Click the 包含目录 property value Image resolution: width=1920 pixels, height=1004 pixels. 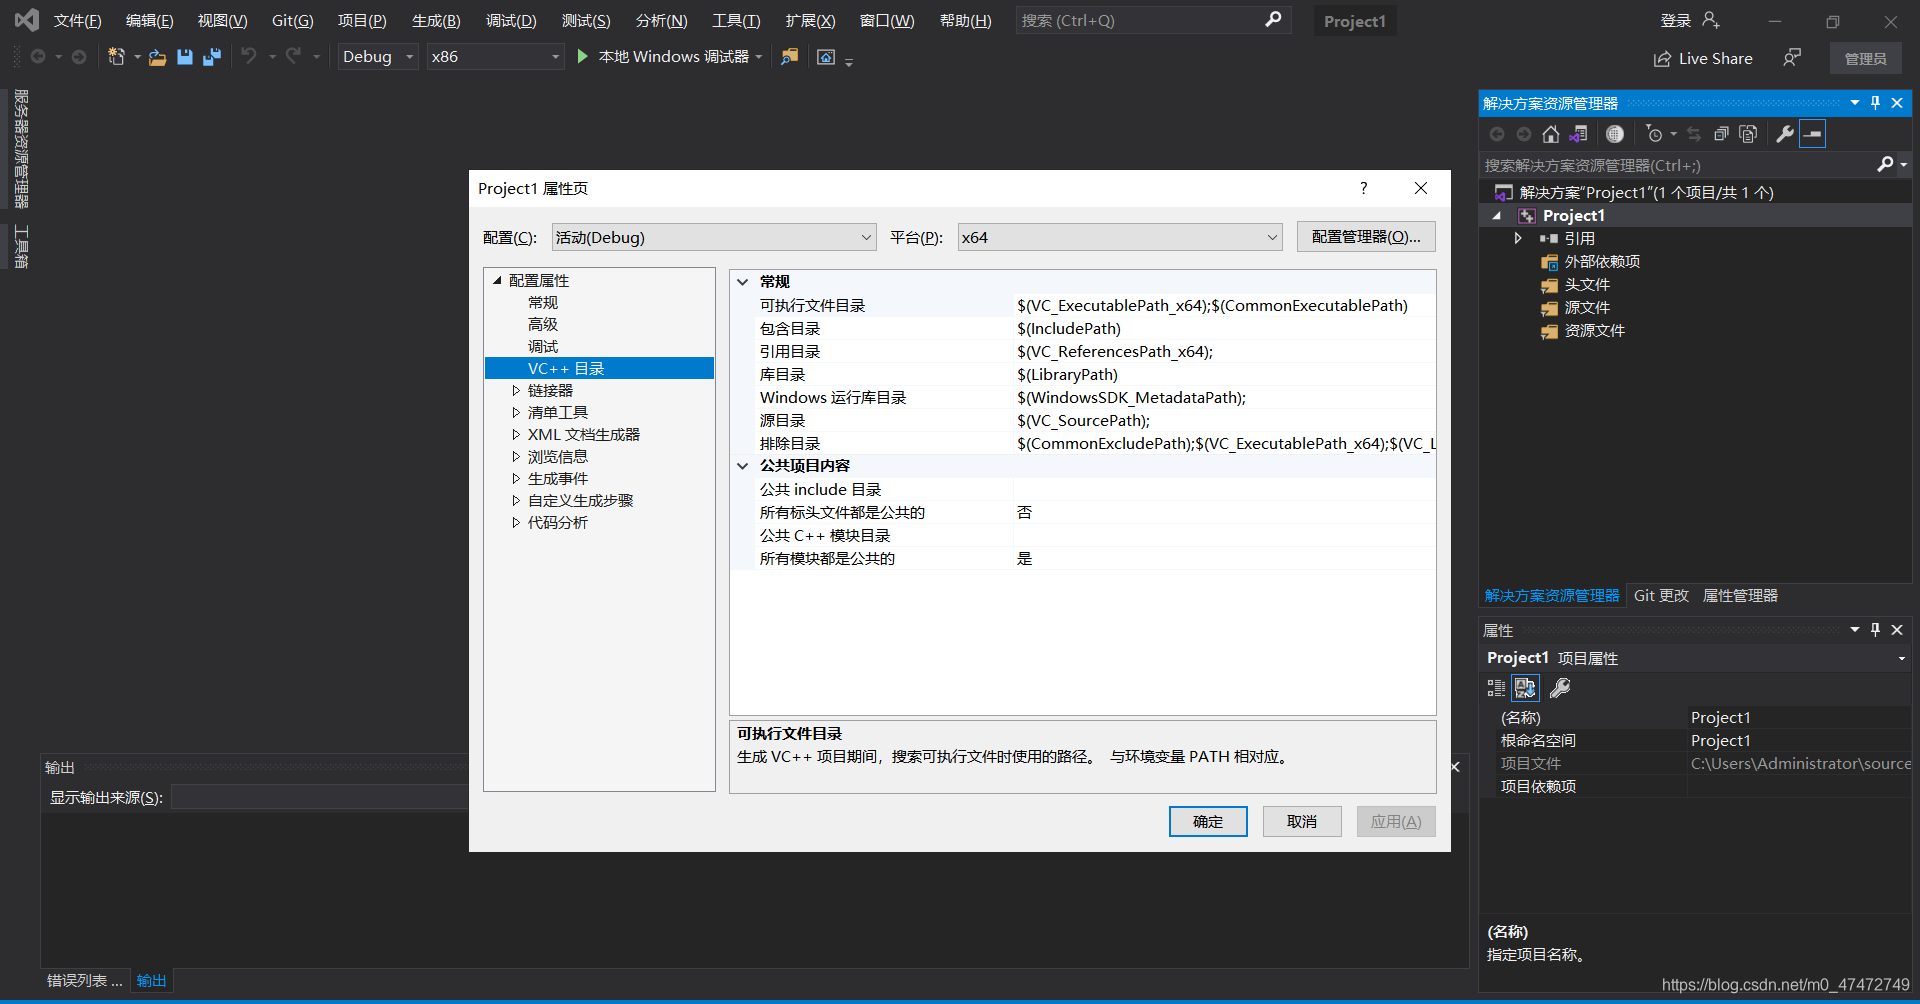point(1224,328)
